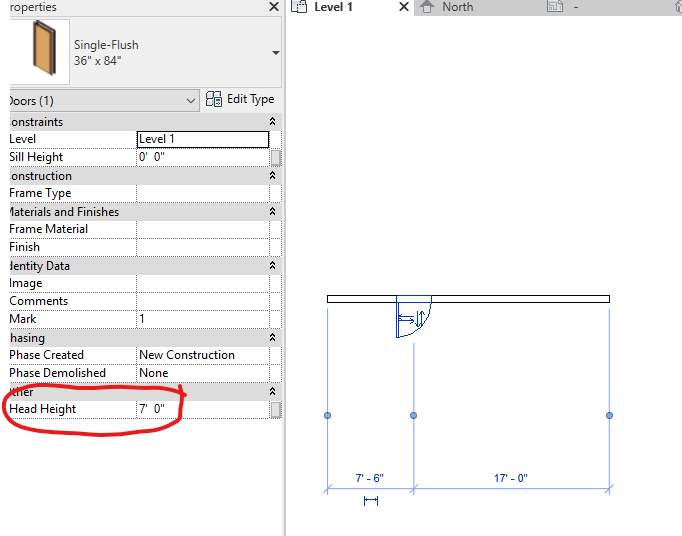The image size is (682, 536).
Task: Click the Head Height property label
Action: tap(43, 409)
